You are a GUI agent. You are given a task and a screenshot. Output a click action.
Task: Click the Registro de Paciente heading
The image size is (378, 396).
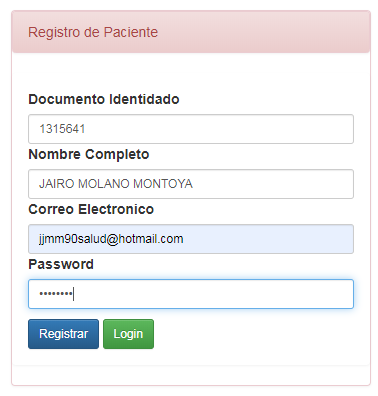[x=93, y=32]
